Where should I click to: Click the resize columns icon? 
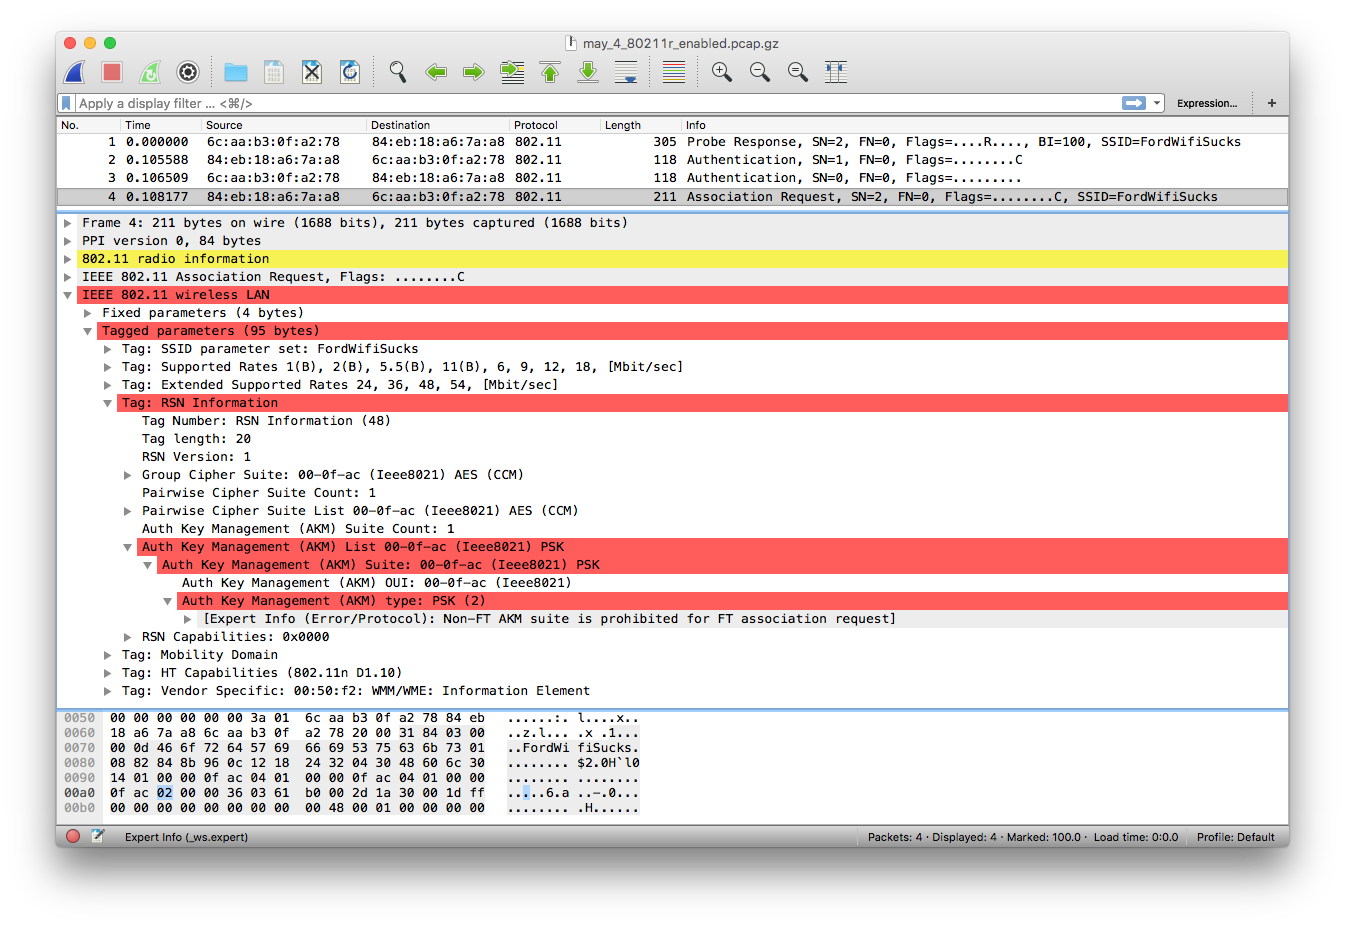click(x=836, y=72)
